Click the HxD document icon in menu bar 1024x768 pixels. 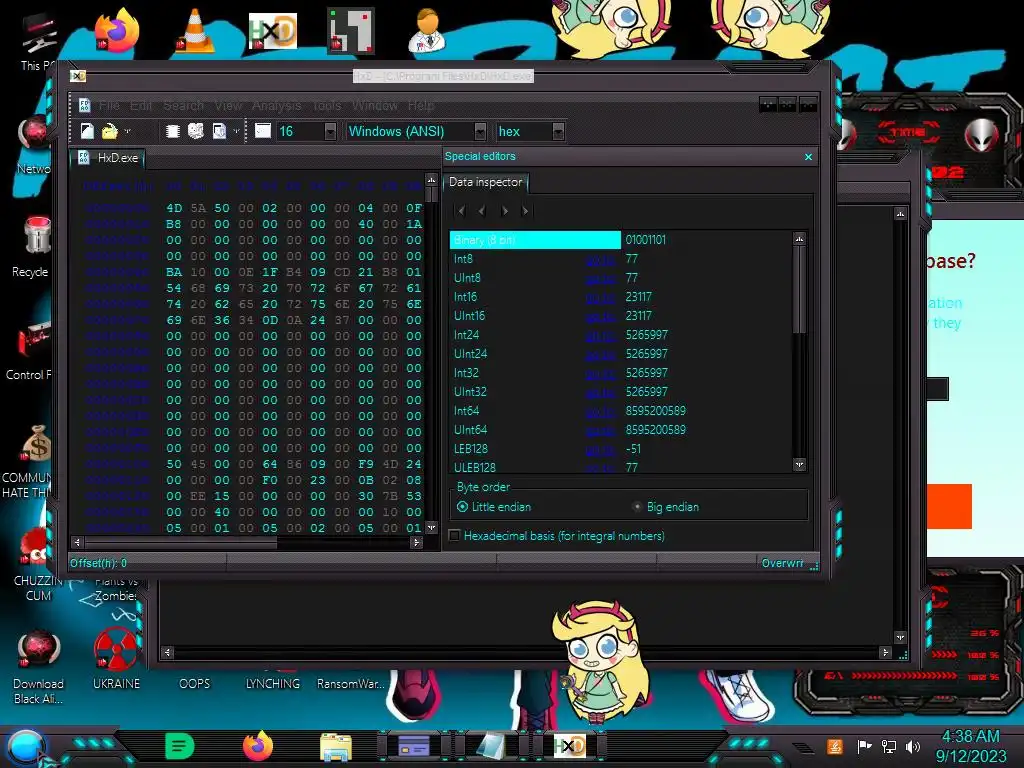[x=84, y=105]
